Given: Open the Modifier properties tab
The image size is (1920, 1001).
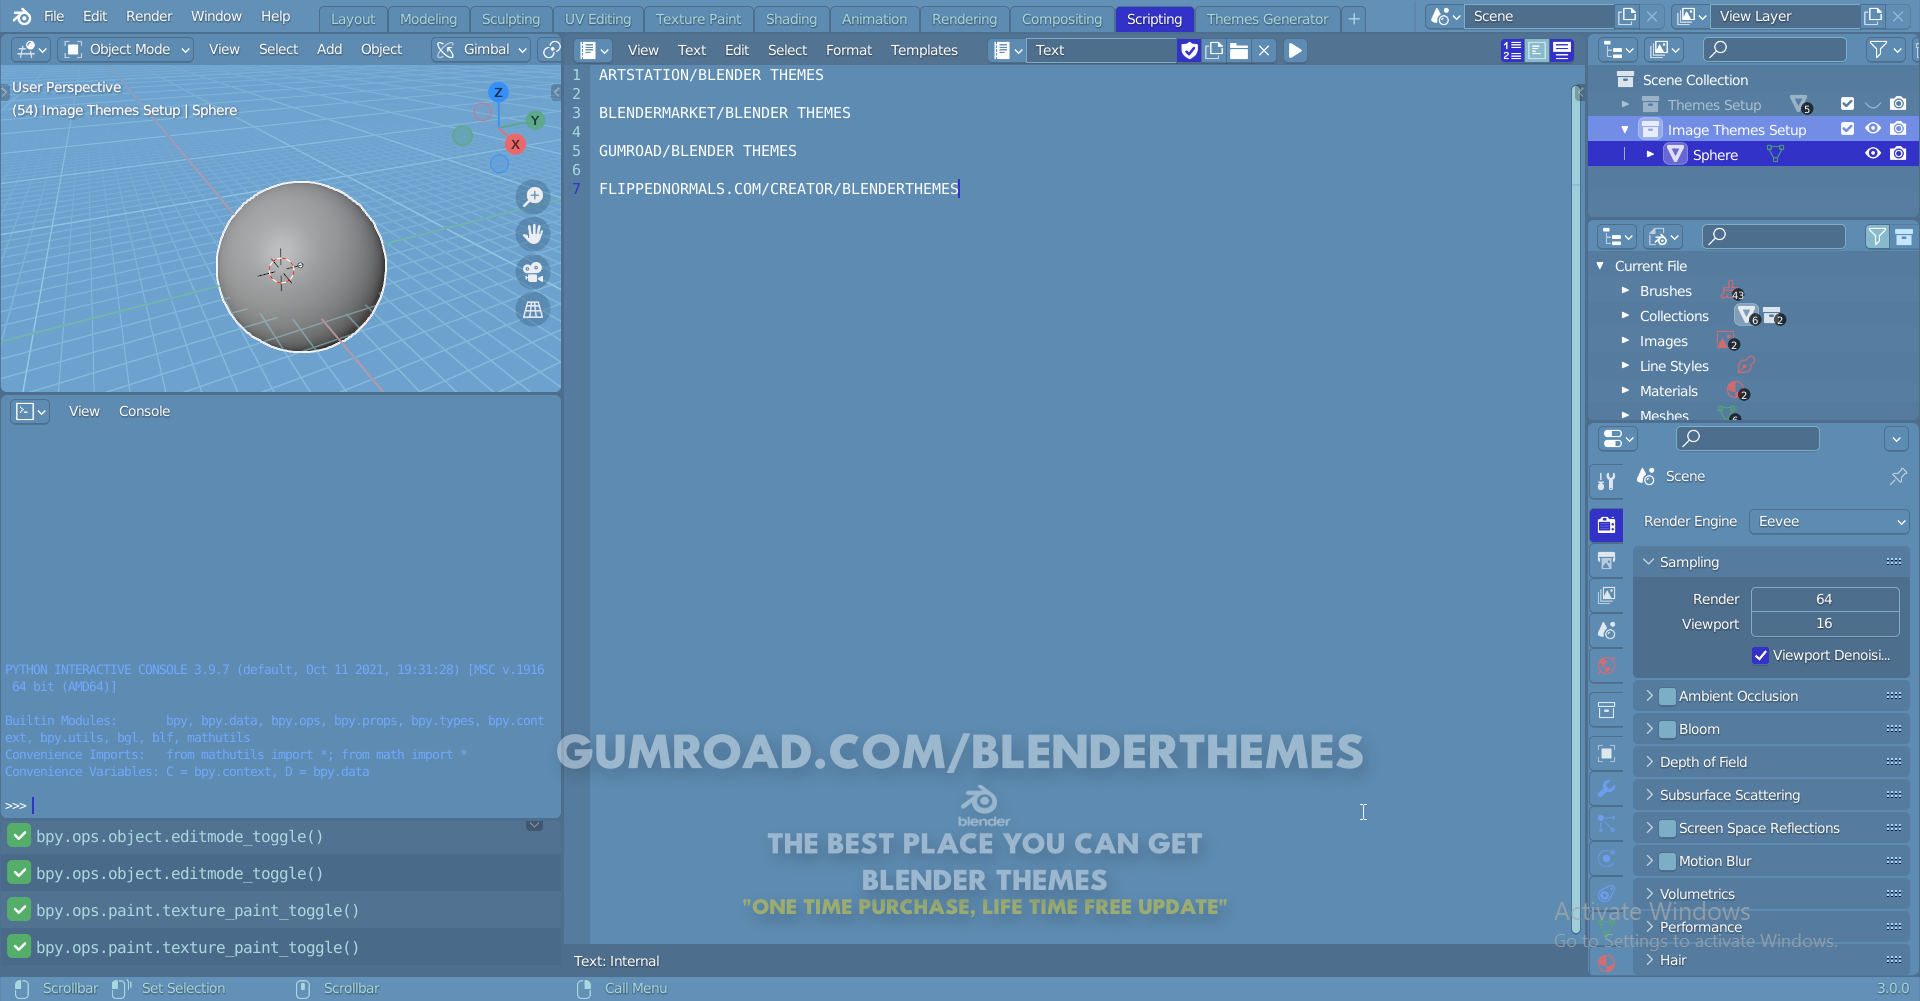Looking at the screenshot, I should [x=1607, y=788].
